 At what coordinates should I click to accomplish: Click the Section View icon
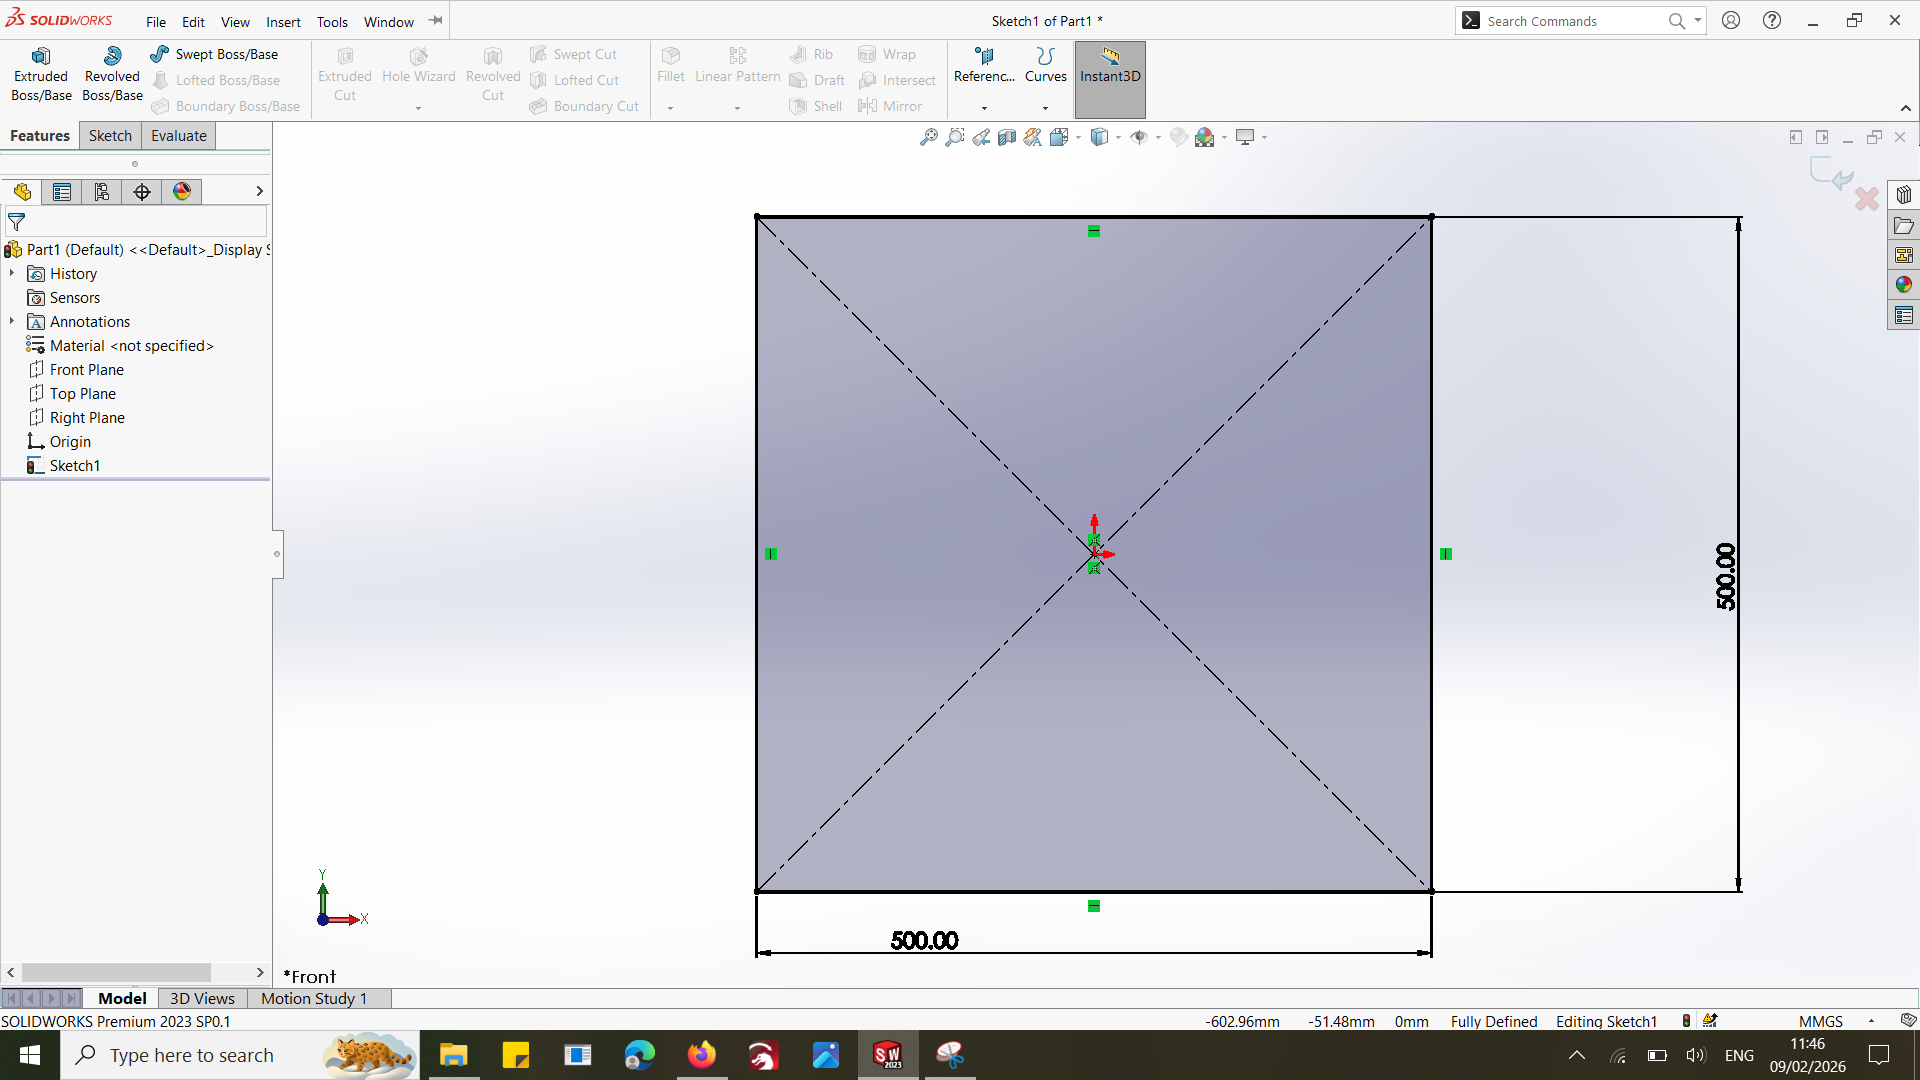pyautogui.click(x=1007, y=137)
